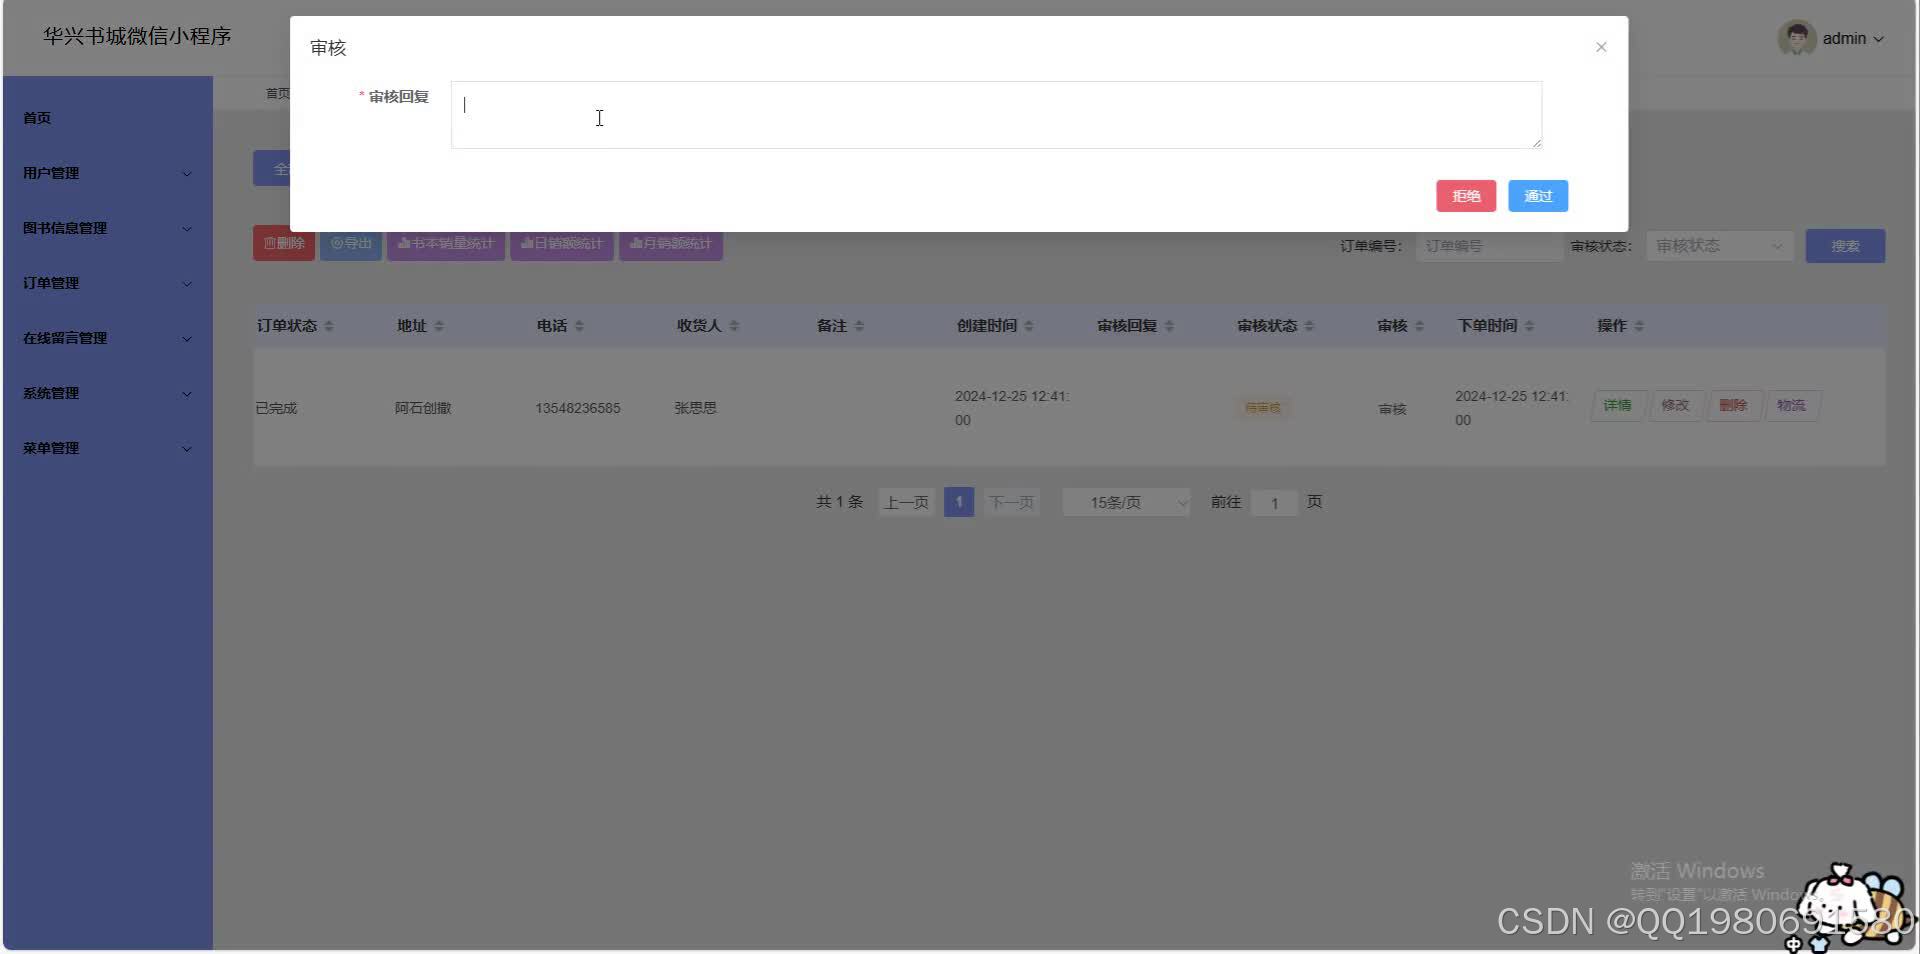Open the 15条/页 page size dropdown
This screenshot has width=1920, height=954.
pyautogui.click(x=1125, y=502)
